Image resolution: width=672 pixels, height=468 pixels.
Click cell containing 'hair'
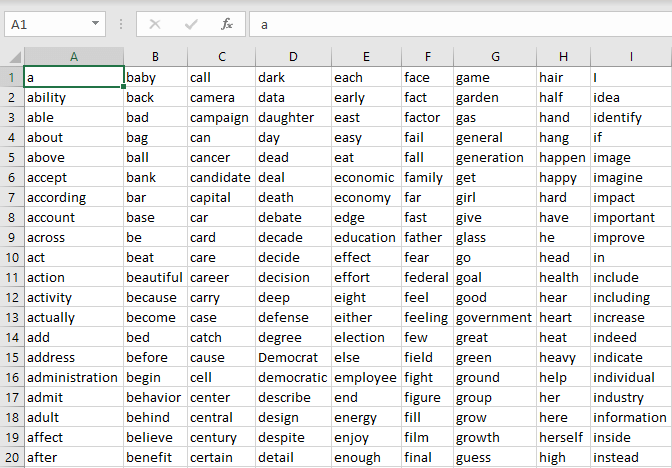pyautogui.click(x=564, y=77)
